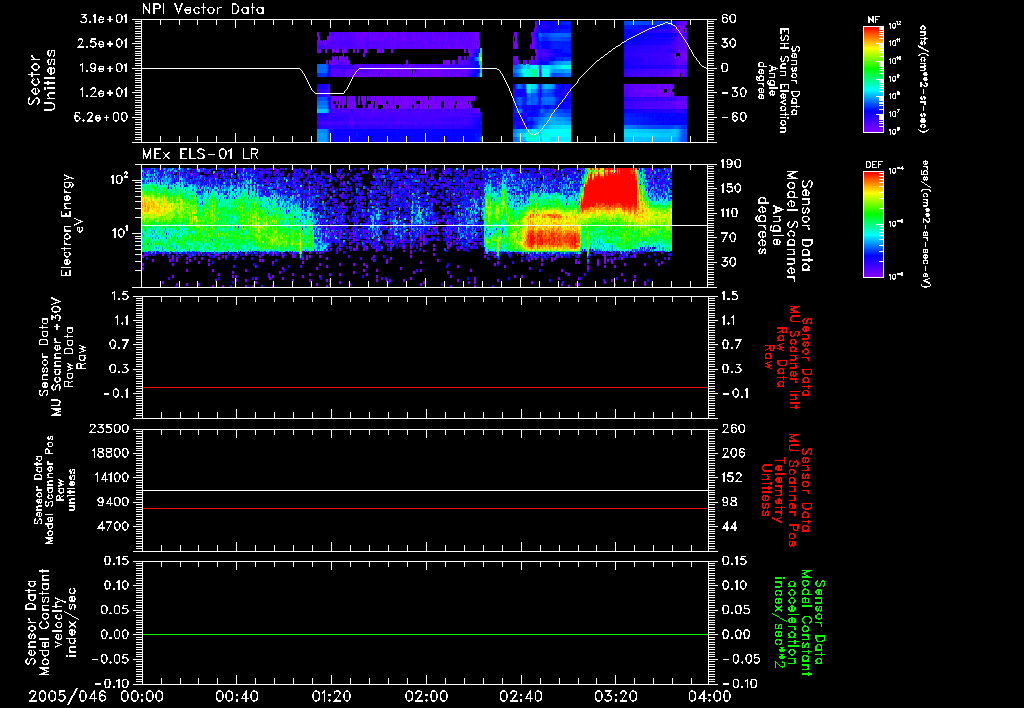Screen dimensions: 1024x708
Task: Click the '02:40' time tick label
Action: click(x=520, y=696)
